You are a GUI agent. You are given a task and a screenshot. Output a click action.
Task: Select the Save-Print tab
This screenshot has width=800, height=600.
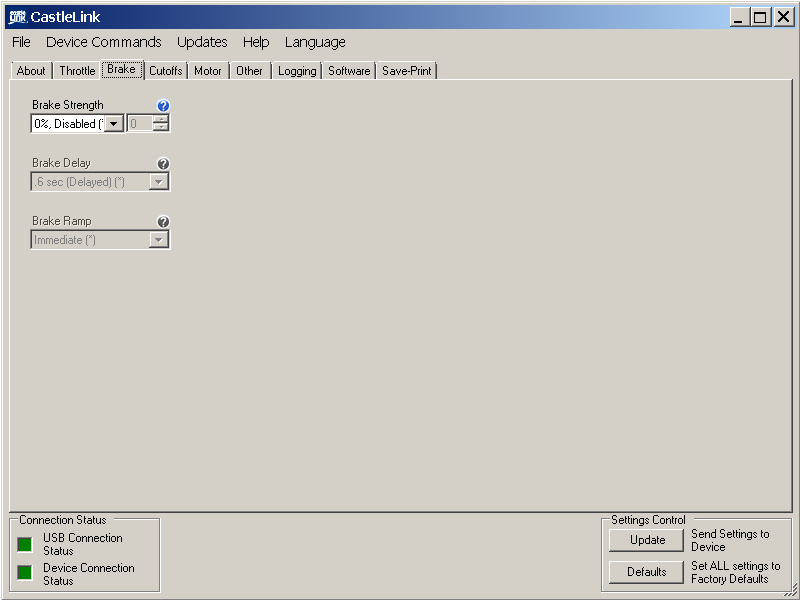408,71
